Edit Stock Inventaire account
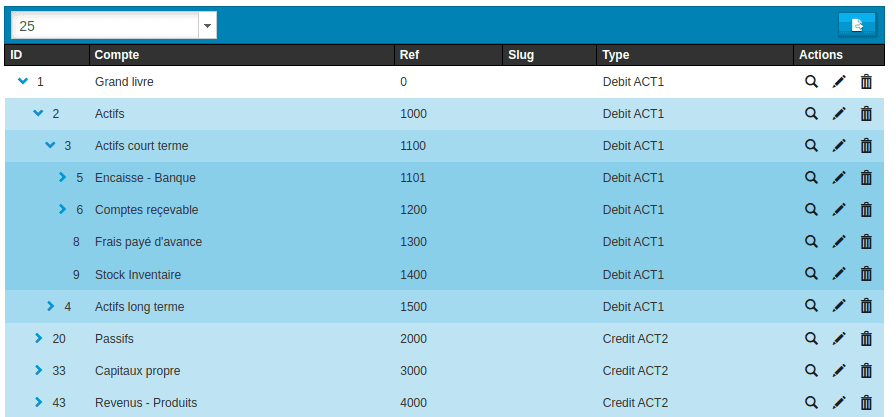 click(x=839, y=274)
